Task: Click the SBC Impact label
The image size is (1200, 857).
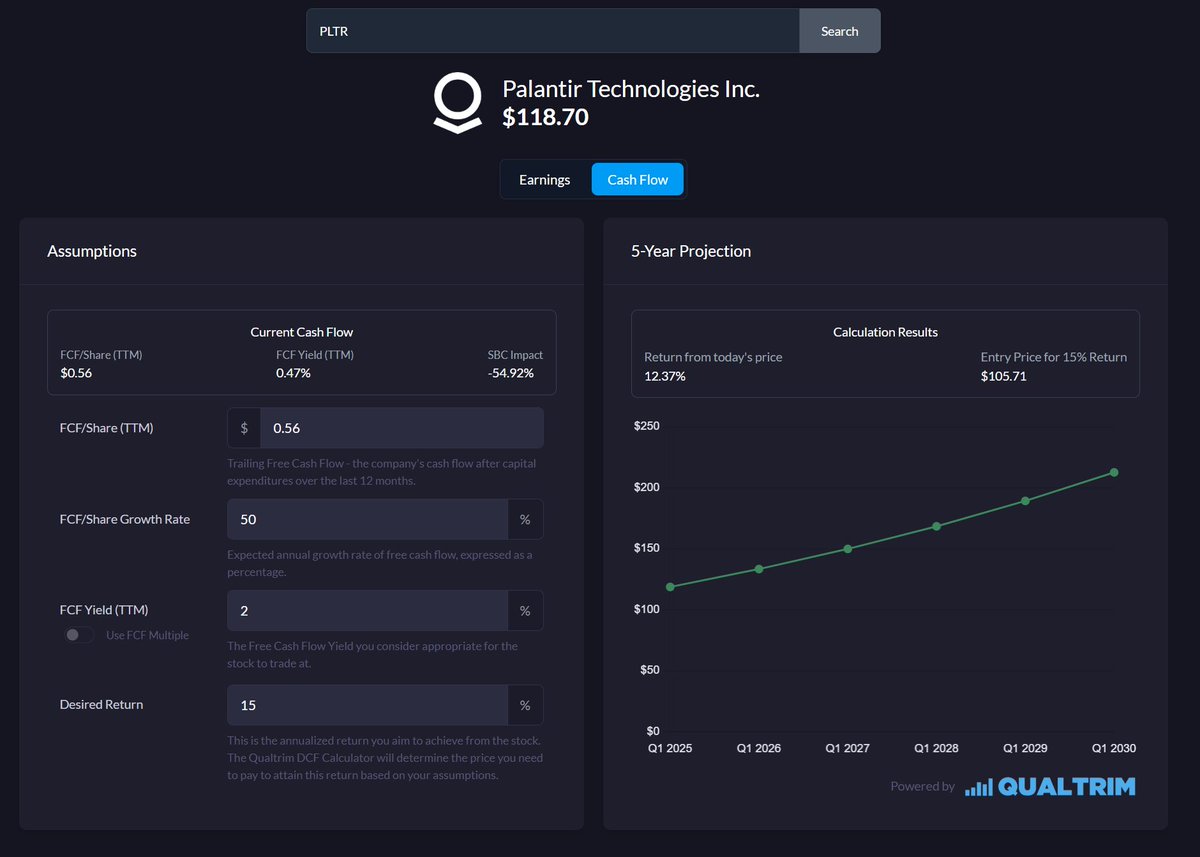Action: [x=515, y=355]
